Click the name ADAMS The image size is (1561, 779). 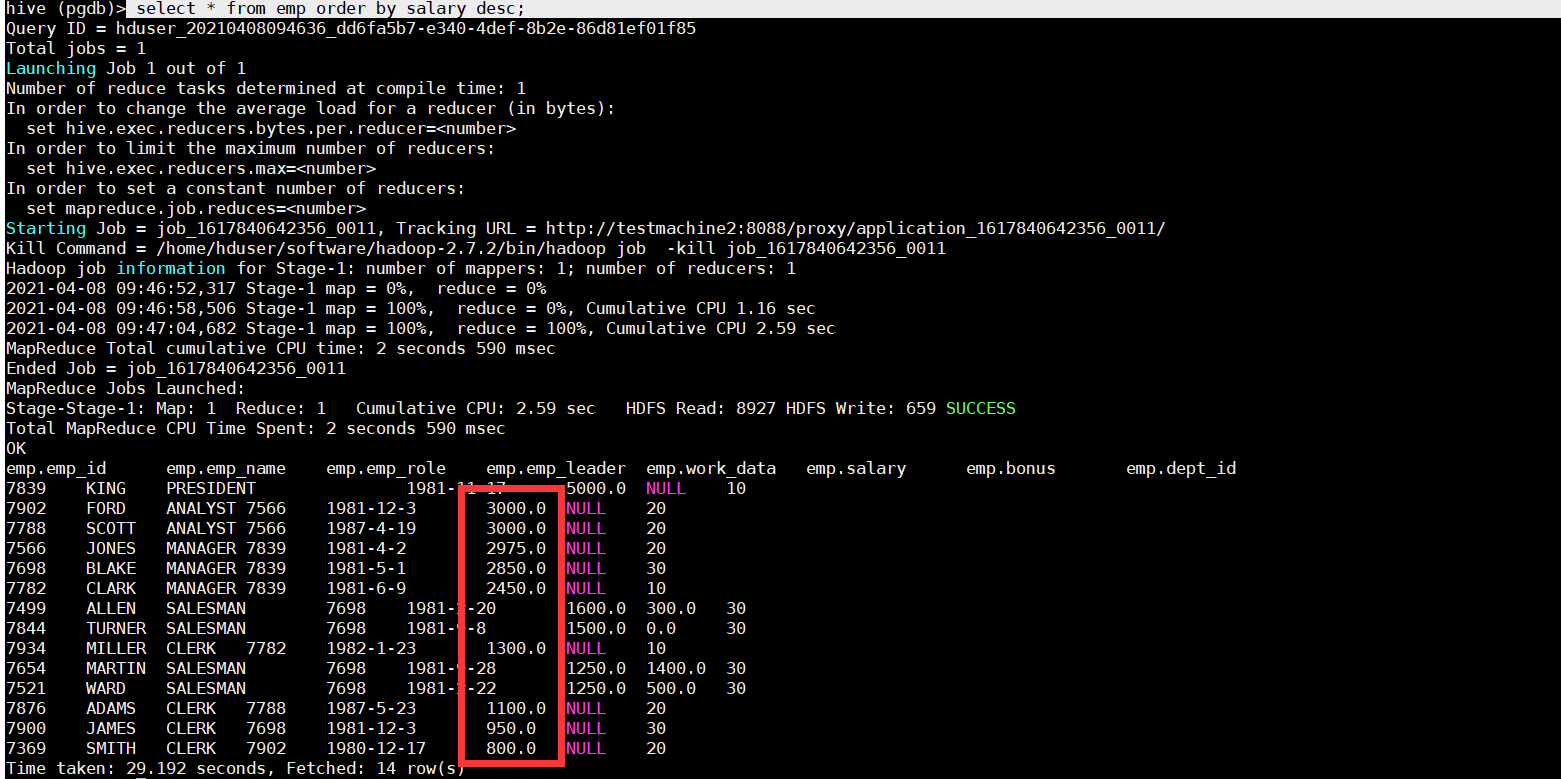111,708
